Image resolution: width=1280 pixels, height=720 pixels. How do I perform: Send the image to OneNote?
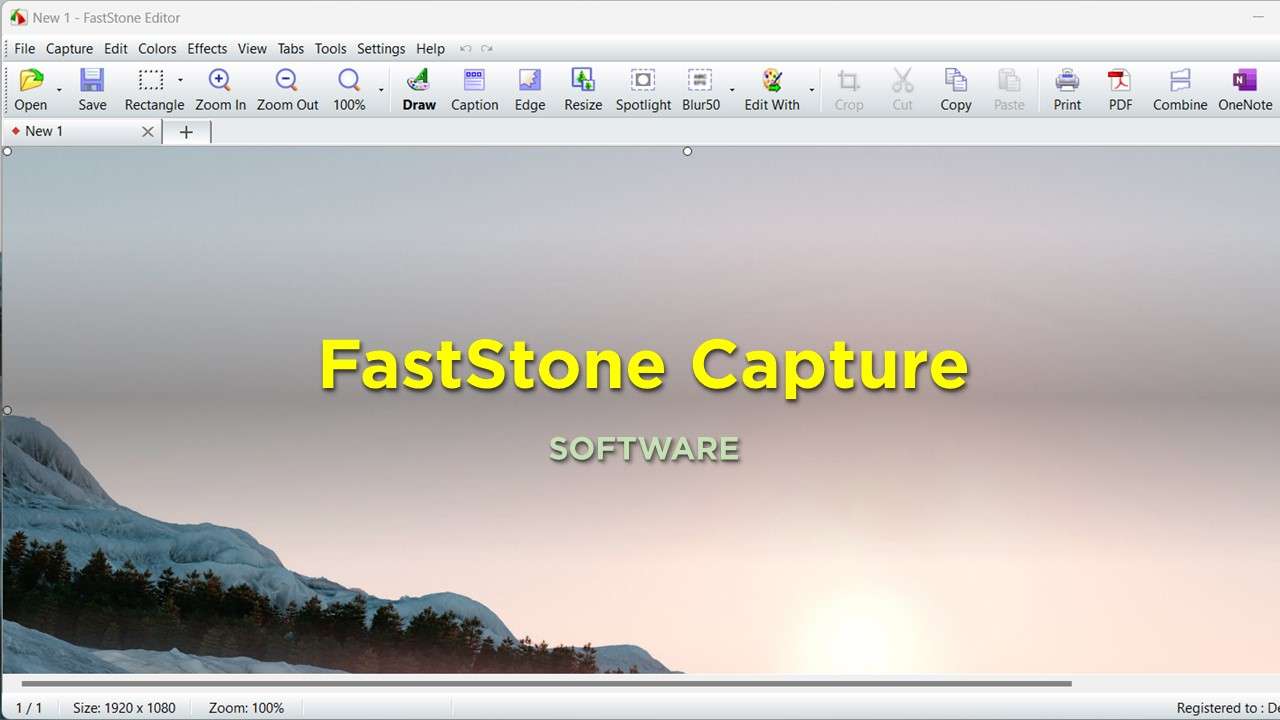tap(1243, 89)
